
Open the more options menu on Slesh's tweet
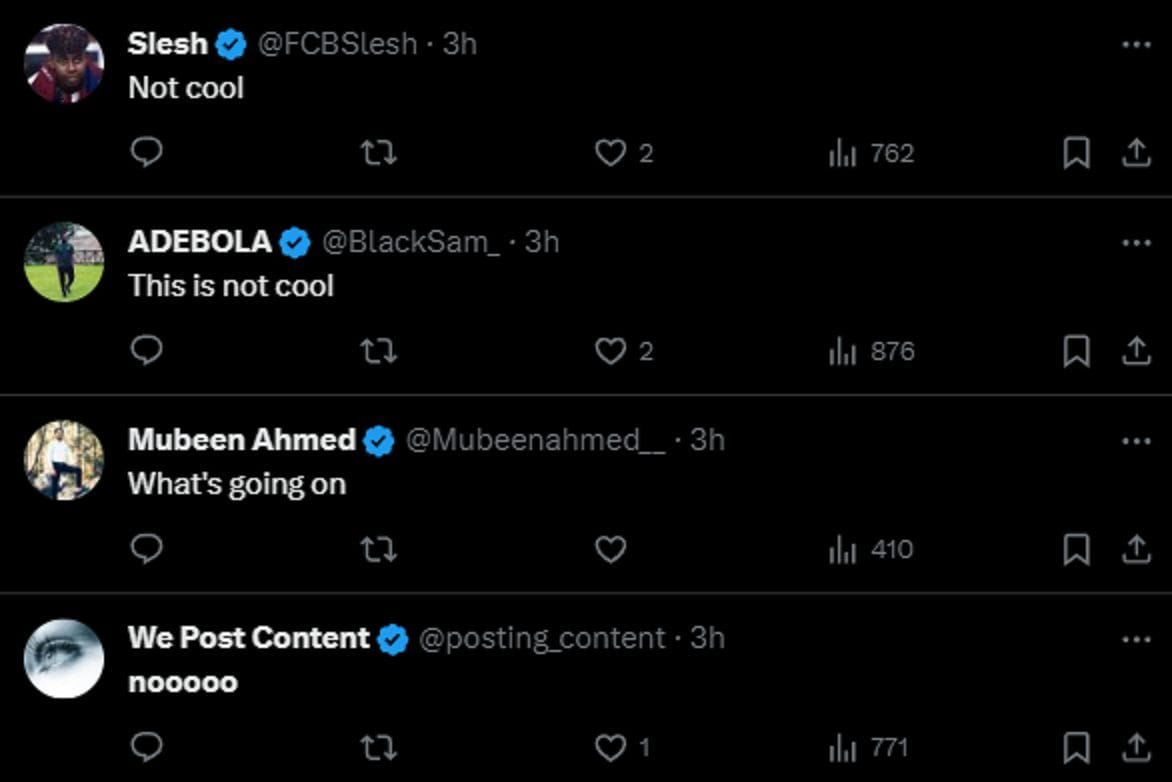tap(1137, 43)
